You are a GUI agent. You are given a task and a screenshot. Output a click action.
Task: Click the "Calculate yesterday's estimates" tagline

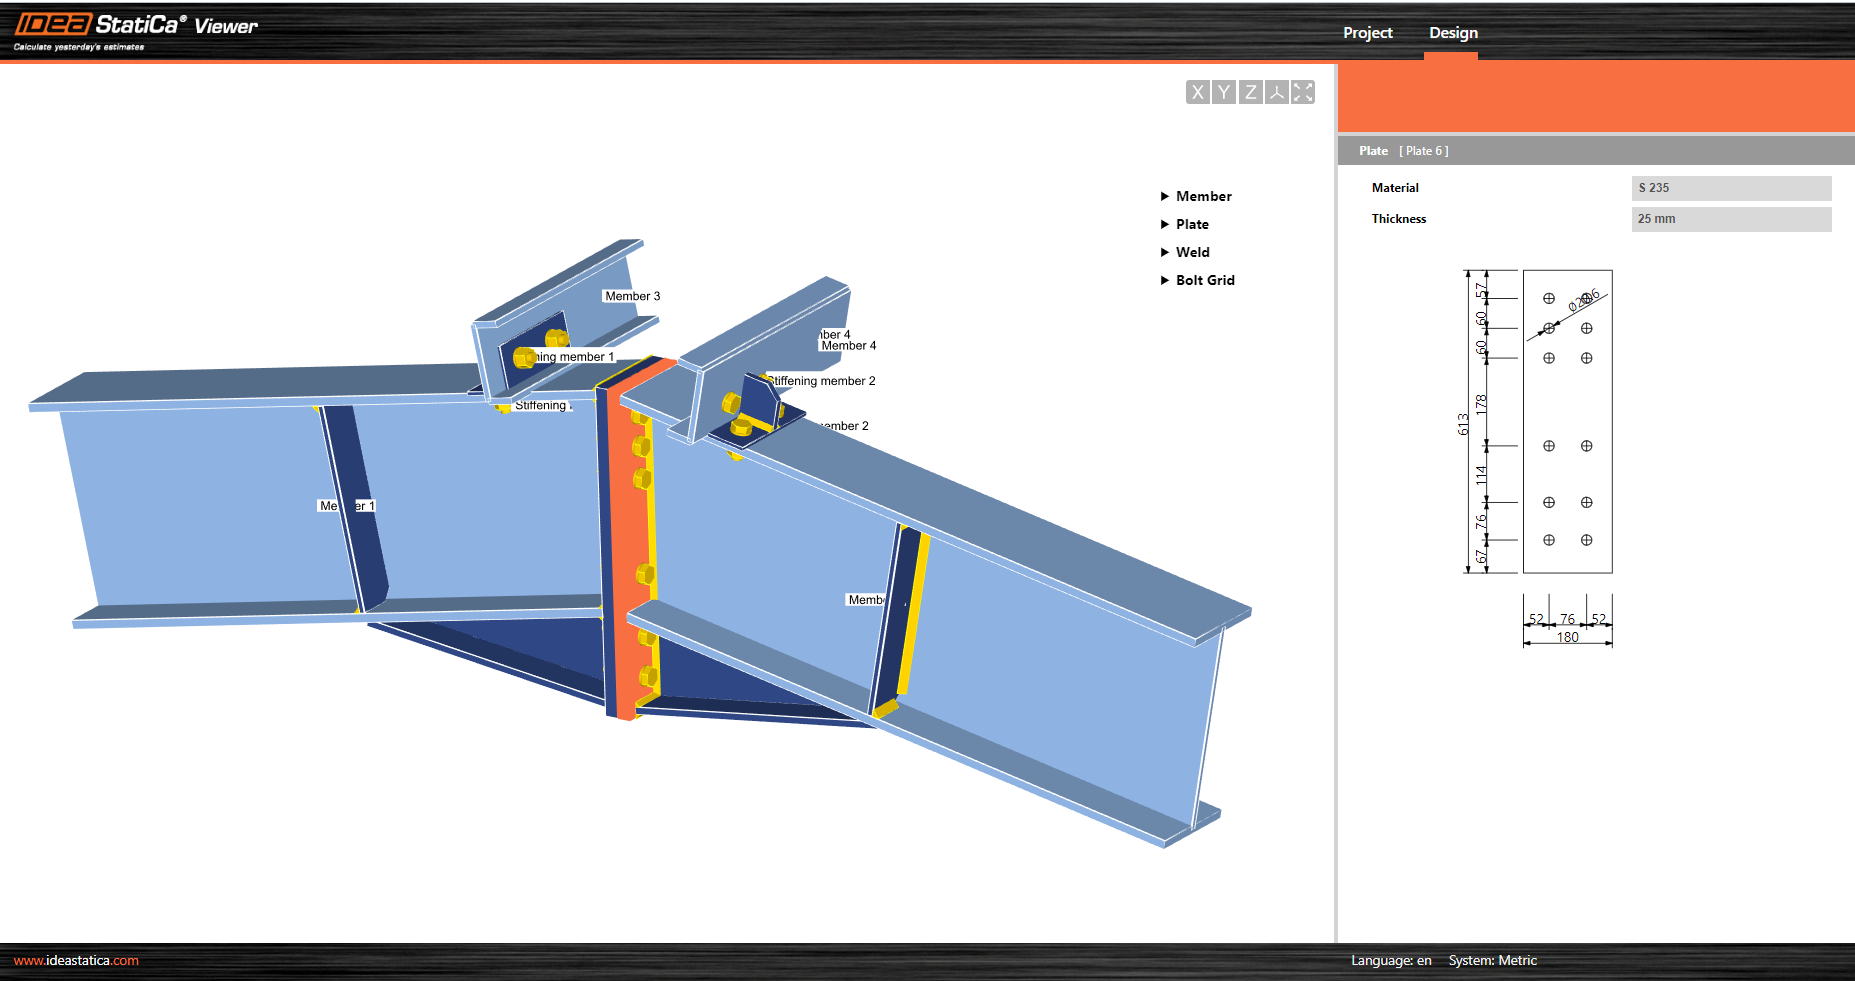click(x=79, y=47)
